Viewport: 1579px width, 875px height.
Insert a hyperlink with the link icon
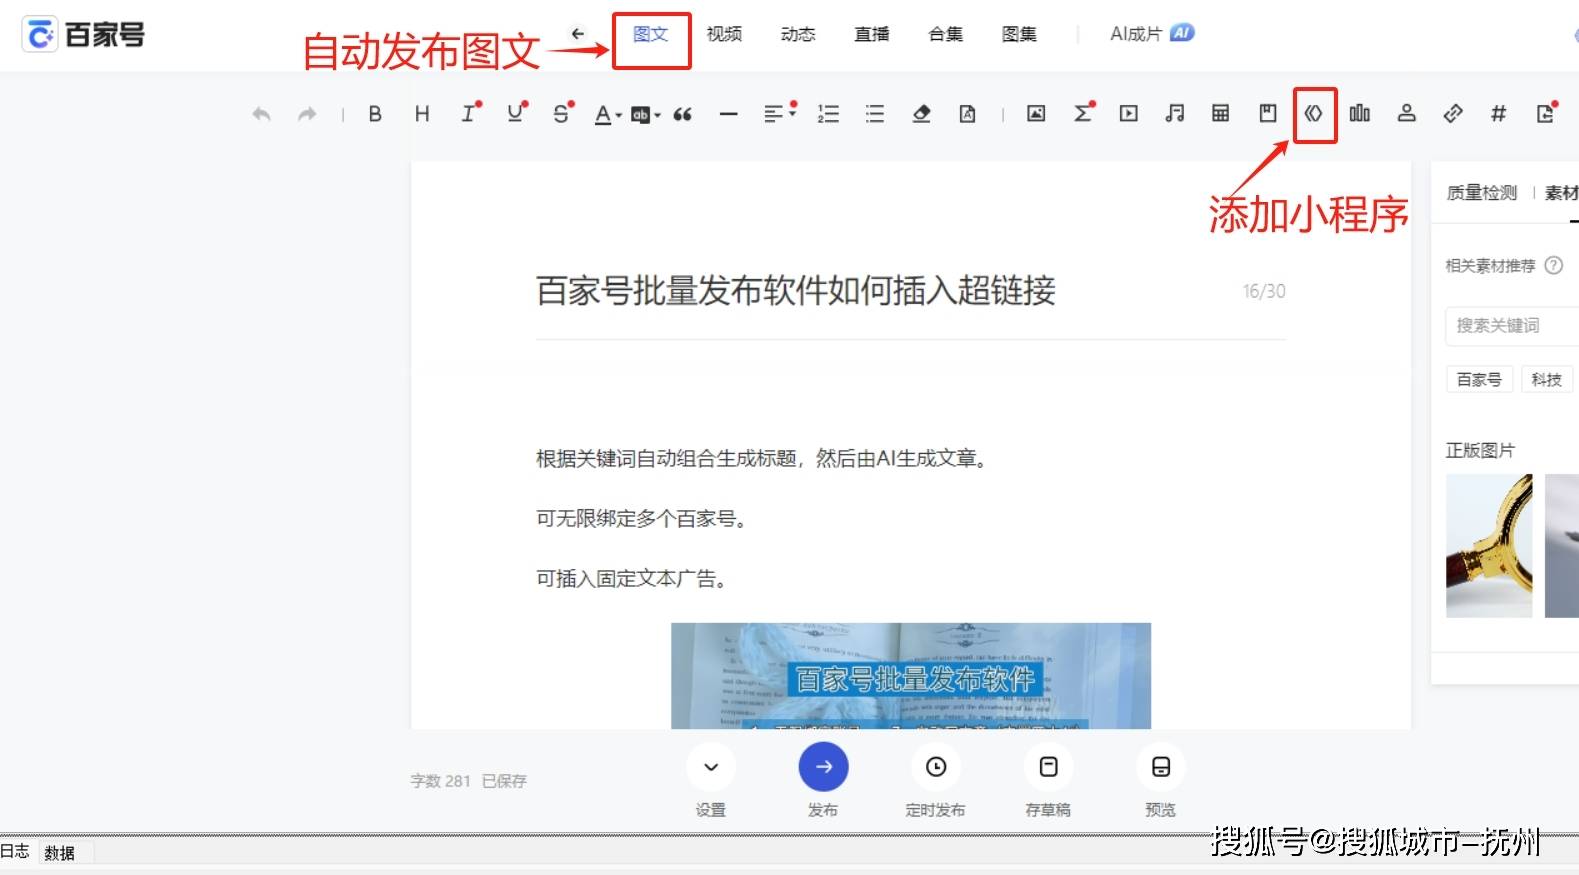pyautogui.click(x=1453, y=114)
